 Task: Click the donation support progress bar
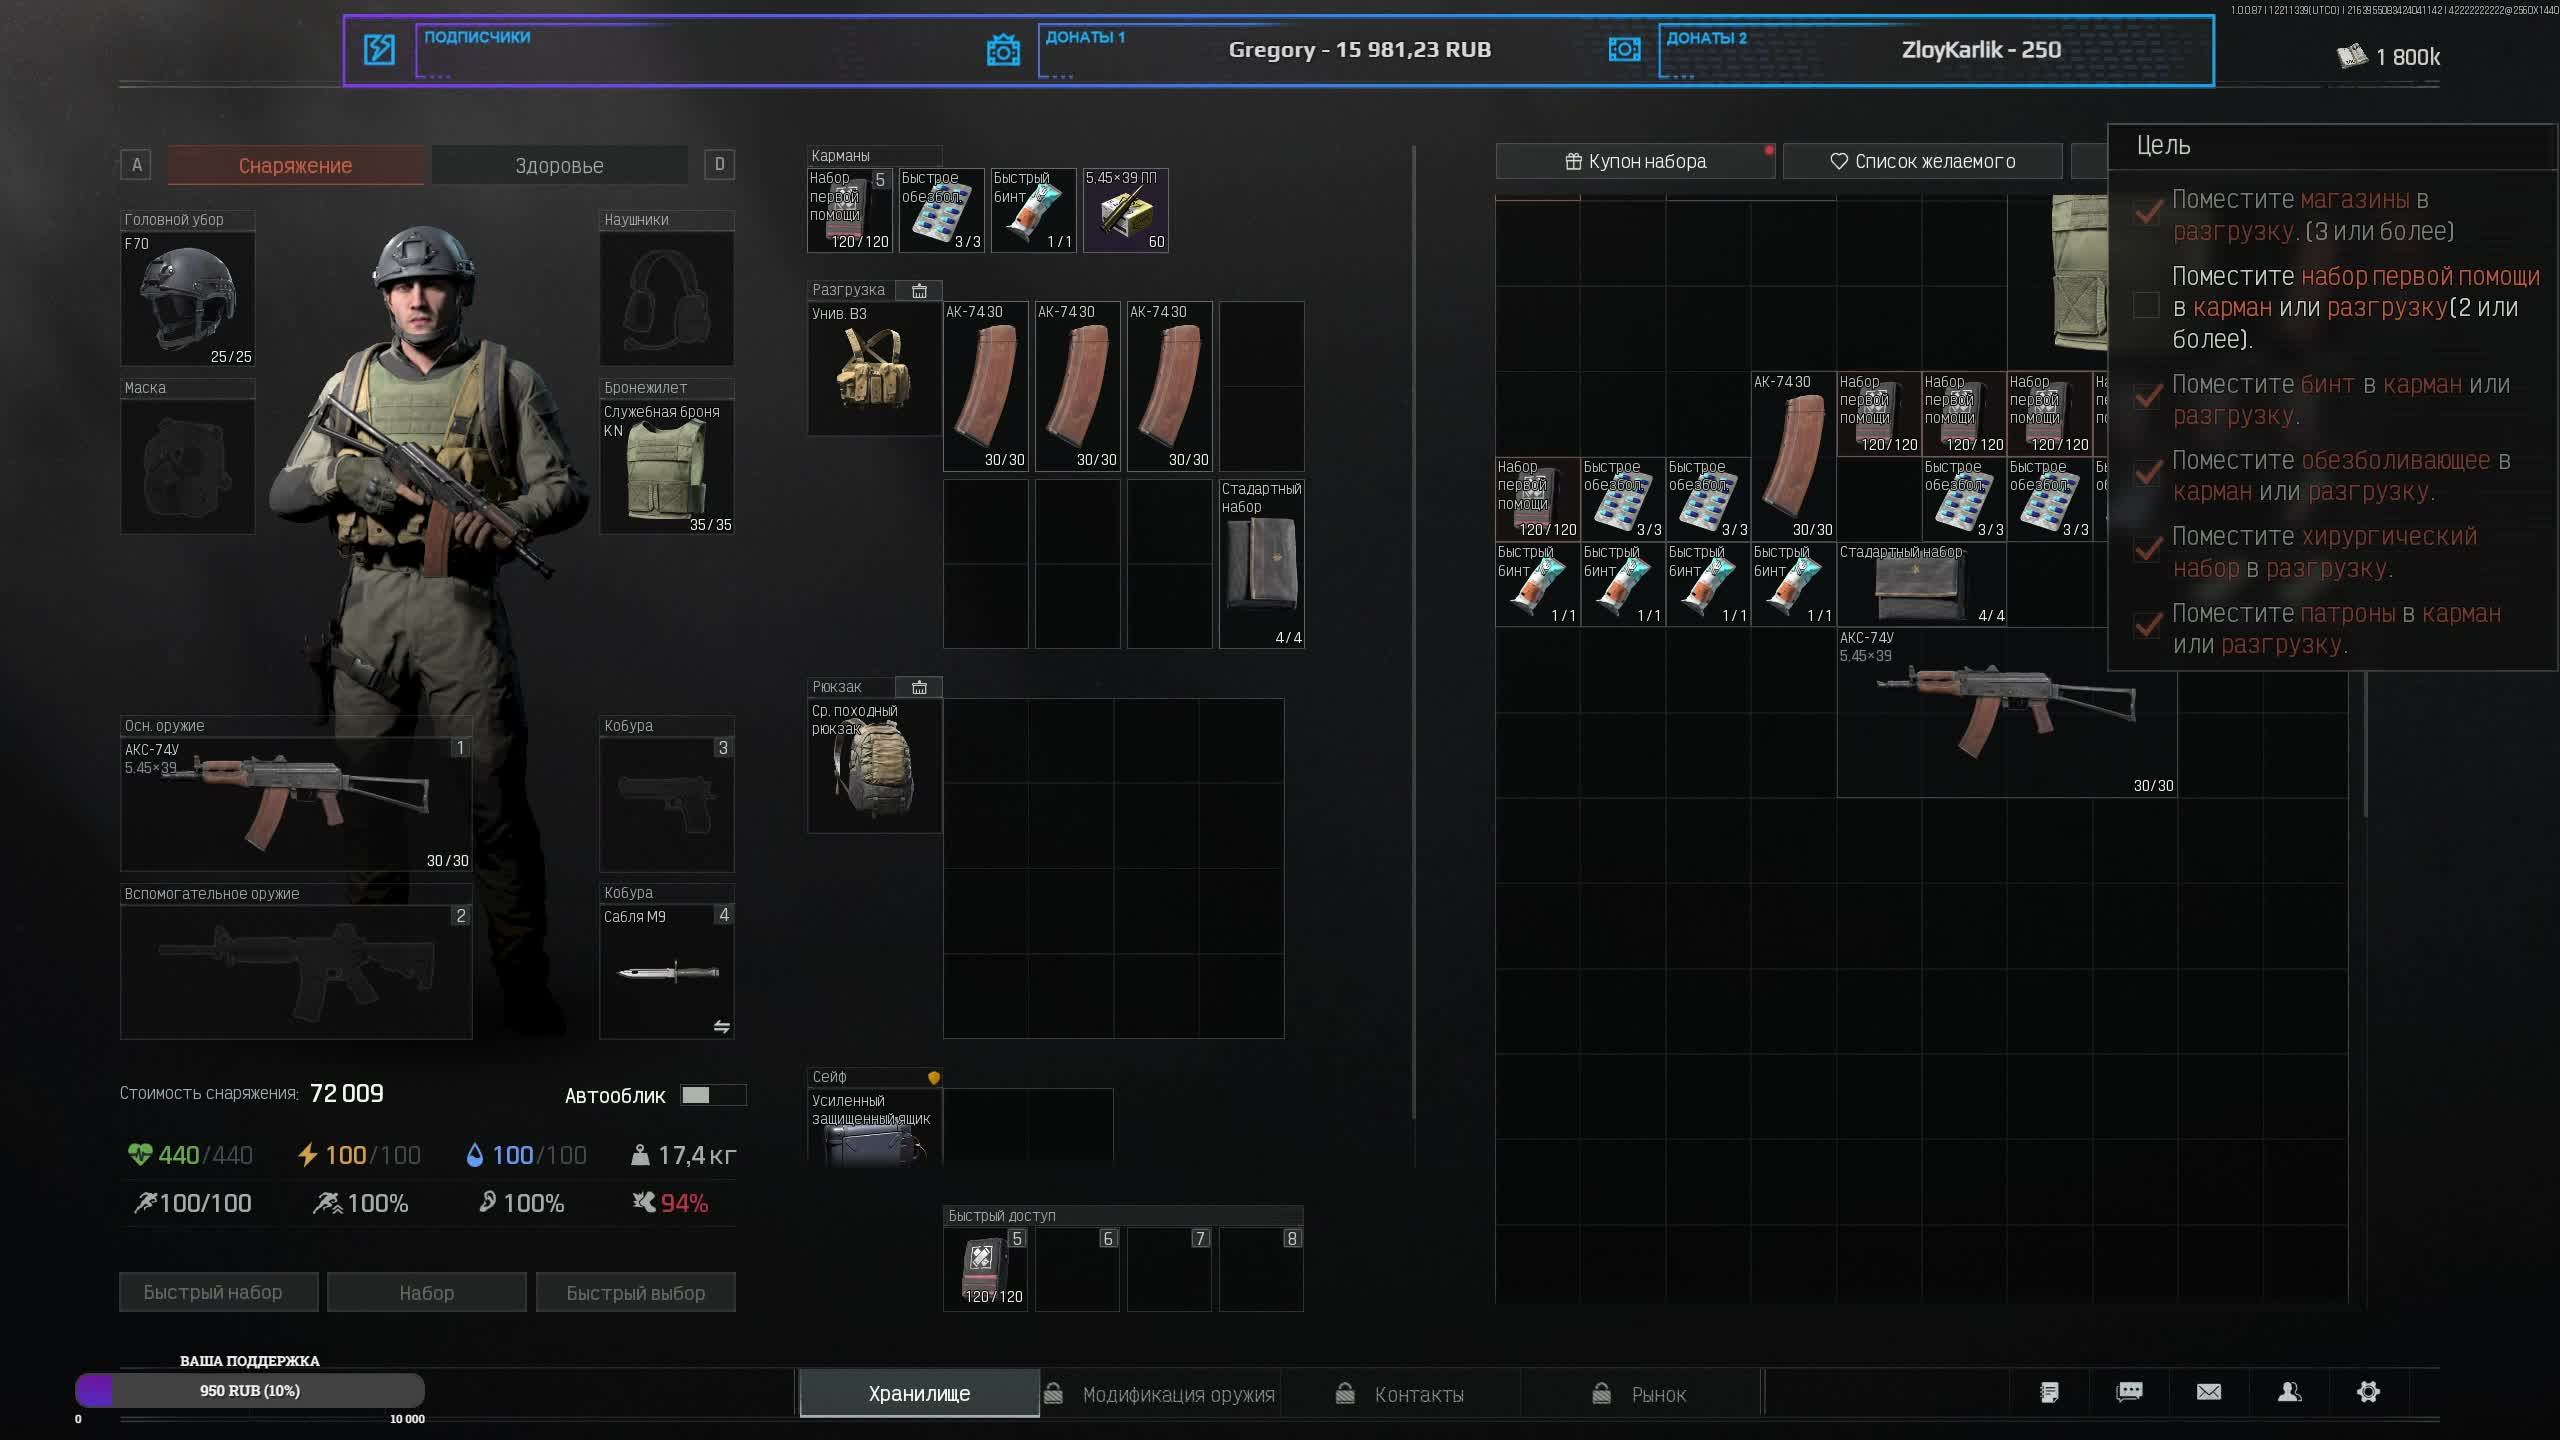250,1390
